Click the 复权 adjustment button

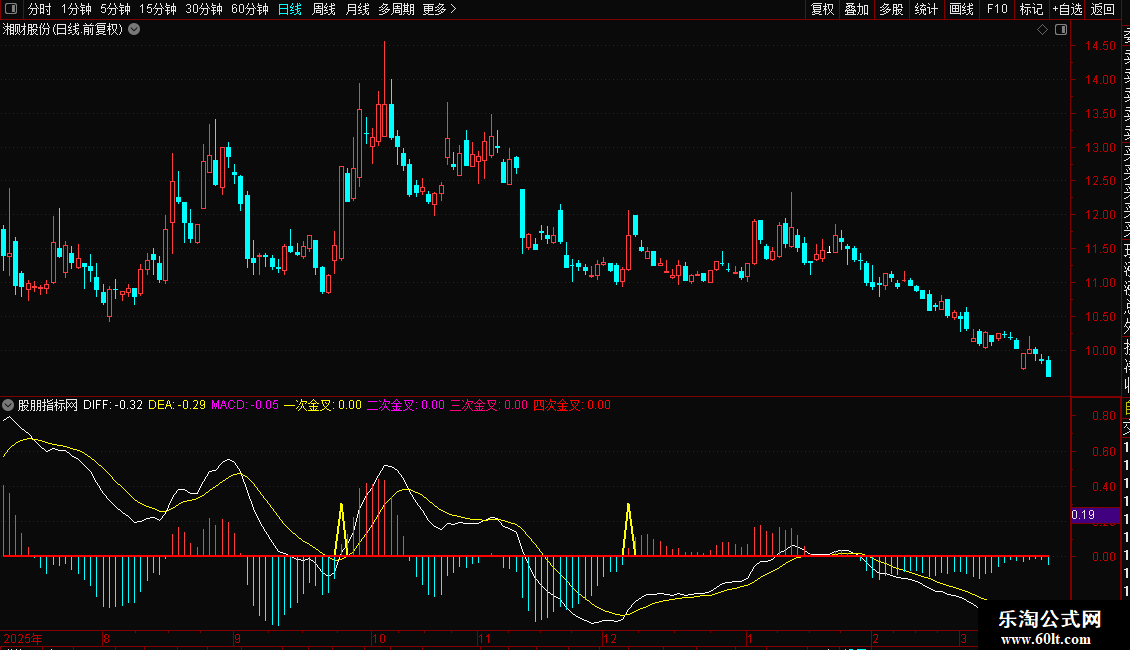[x=822, y=9]
